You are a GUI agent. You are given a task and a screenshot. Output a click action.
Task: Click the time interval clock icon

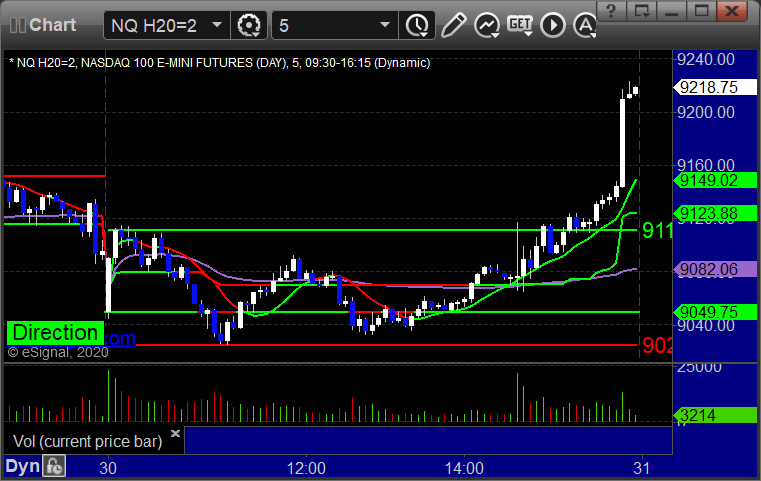(416, 24)
